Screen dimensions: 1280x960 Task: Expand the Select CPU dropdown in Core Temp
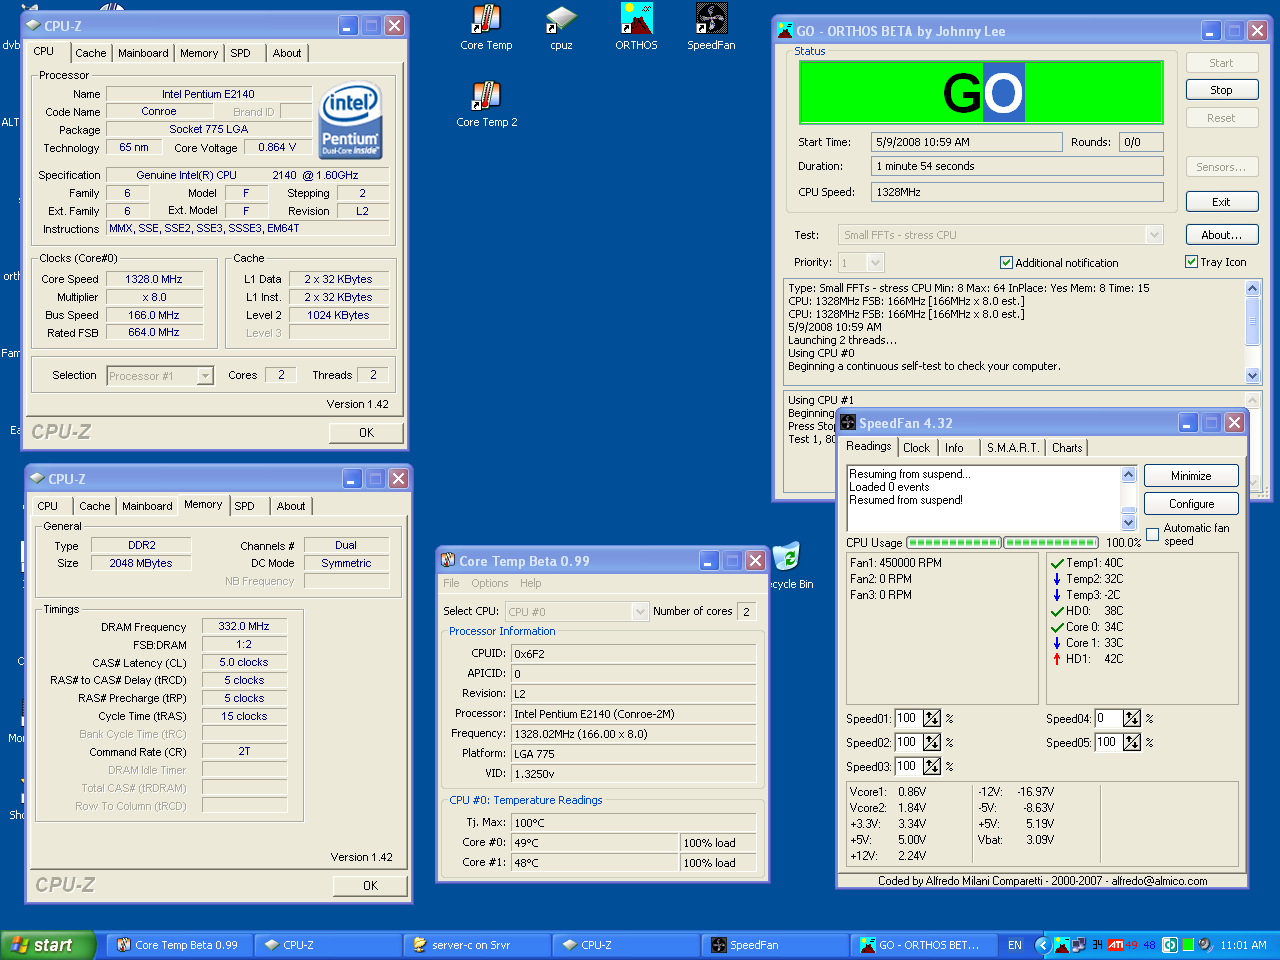click(640, 612)
